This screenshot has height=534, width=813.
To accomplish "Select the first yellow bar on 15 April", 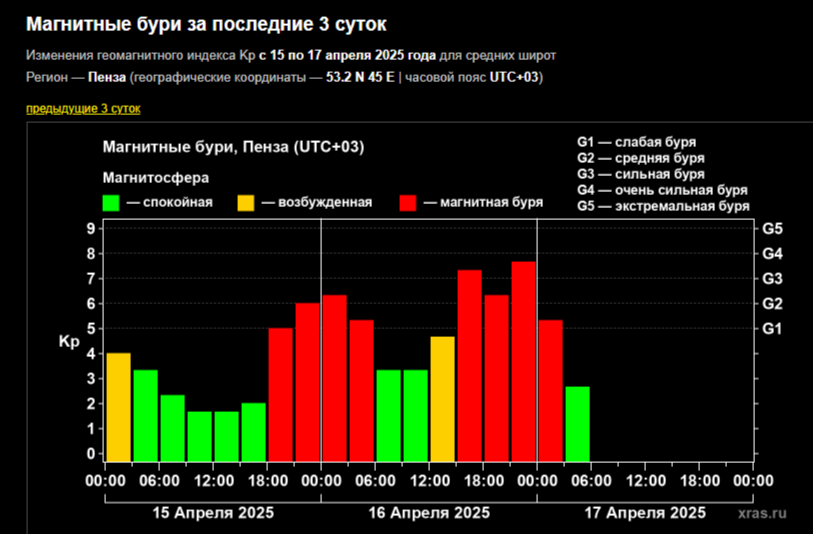I will (118, 408).
